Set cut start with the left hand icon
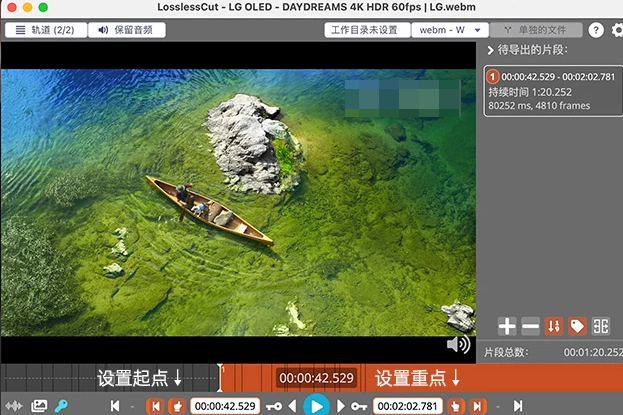 (177, 406)
